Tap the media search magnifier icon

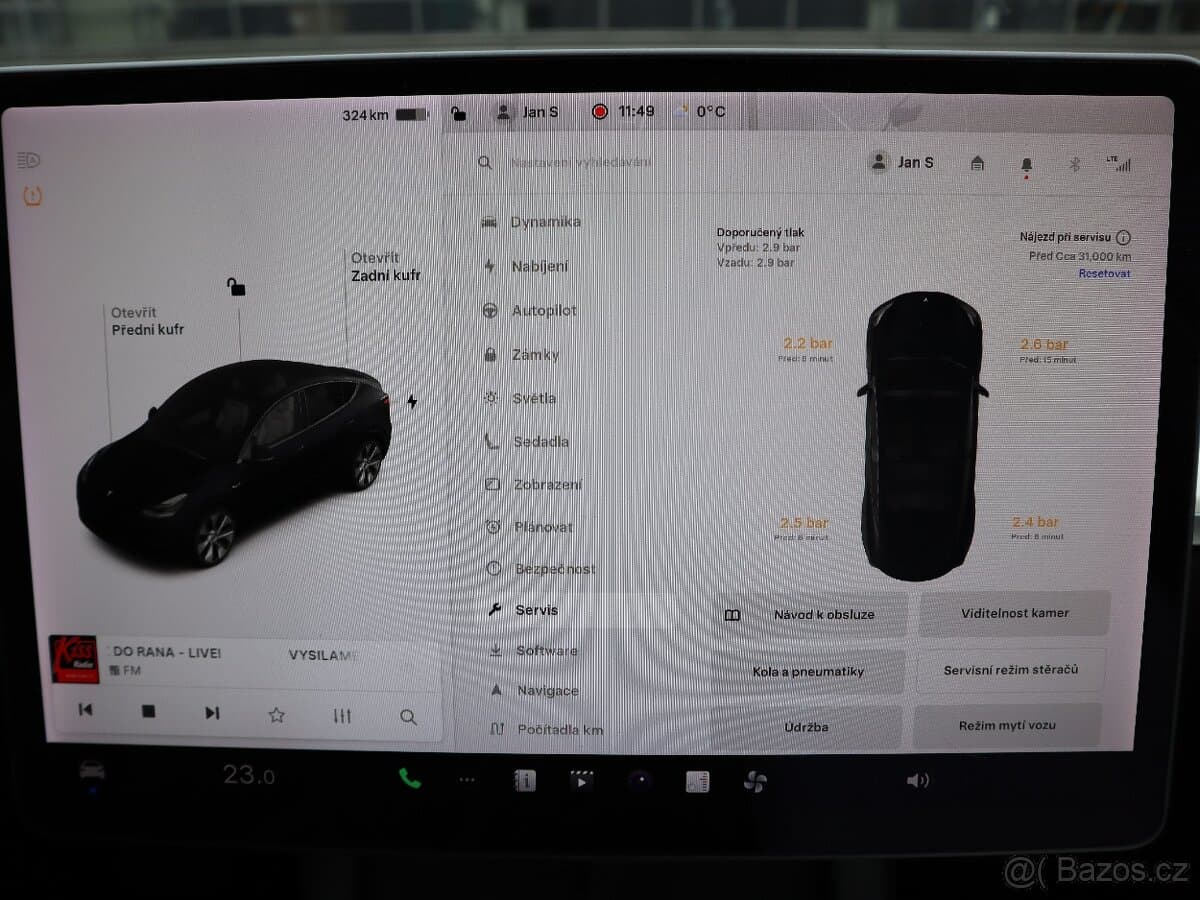(x=408, y=717)
